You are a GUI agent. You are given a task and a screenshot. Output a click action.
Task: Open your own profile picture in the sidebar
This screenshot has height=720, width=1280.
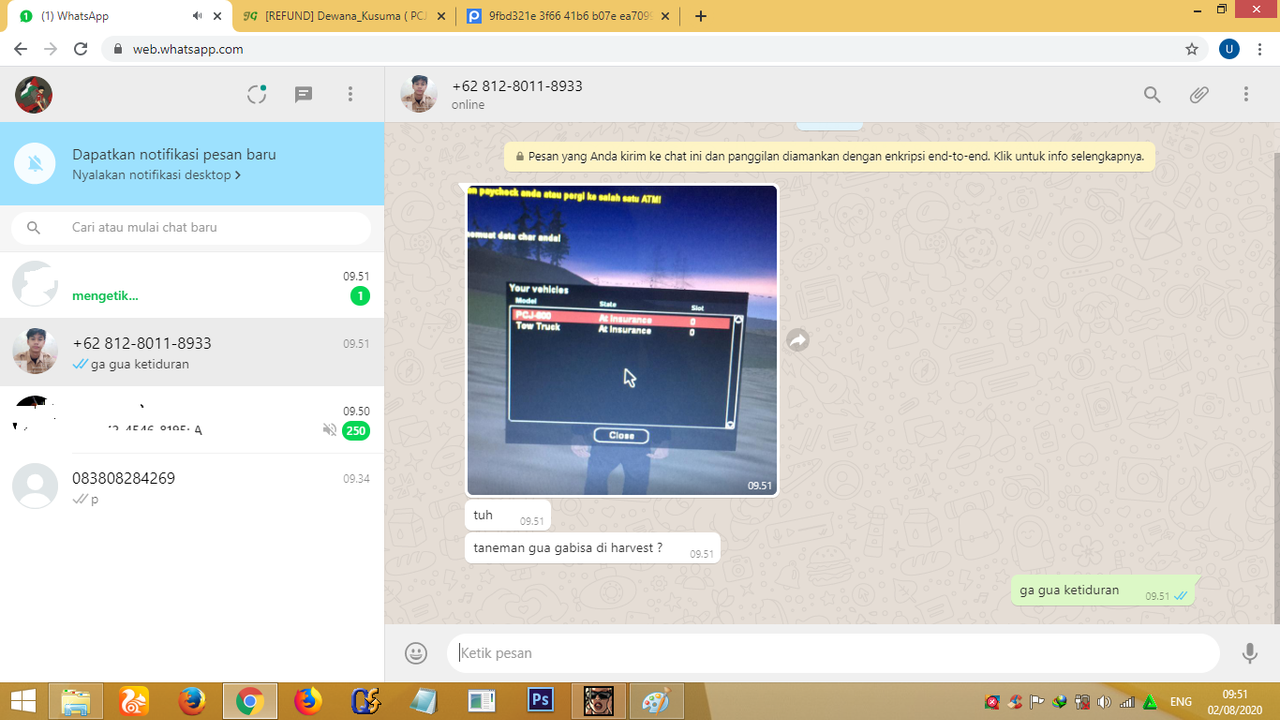pos(34,95)
